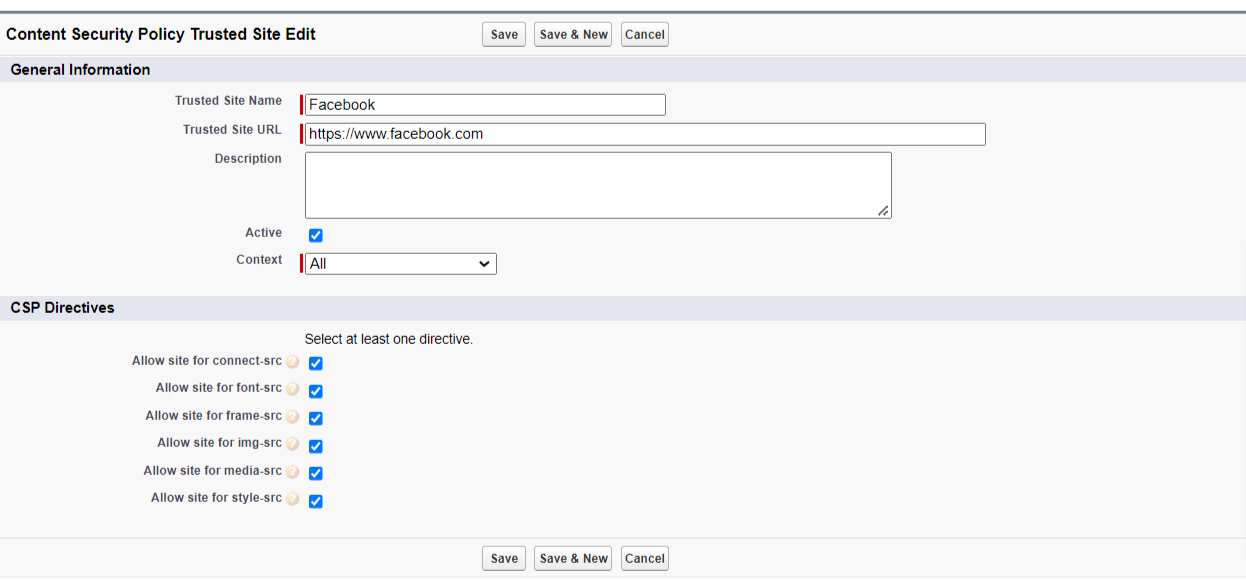Click help icon beside media-src directive
The image size is (1246, 580).
[x=292, y=472]
